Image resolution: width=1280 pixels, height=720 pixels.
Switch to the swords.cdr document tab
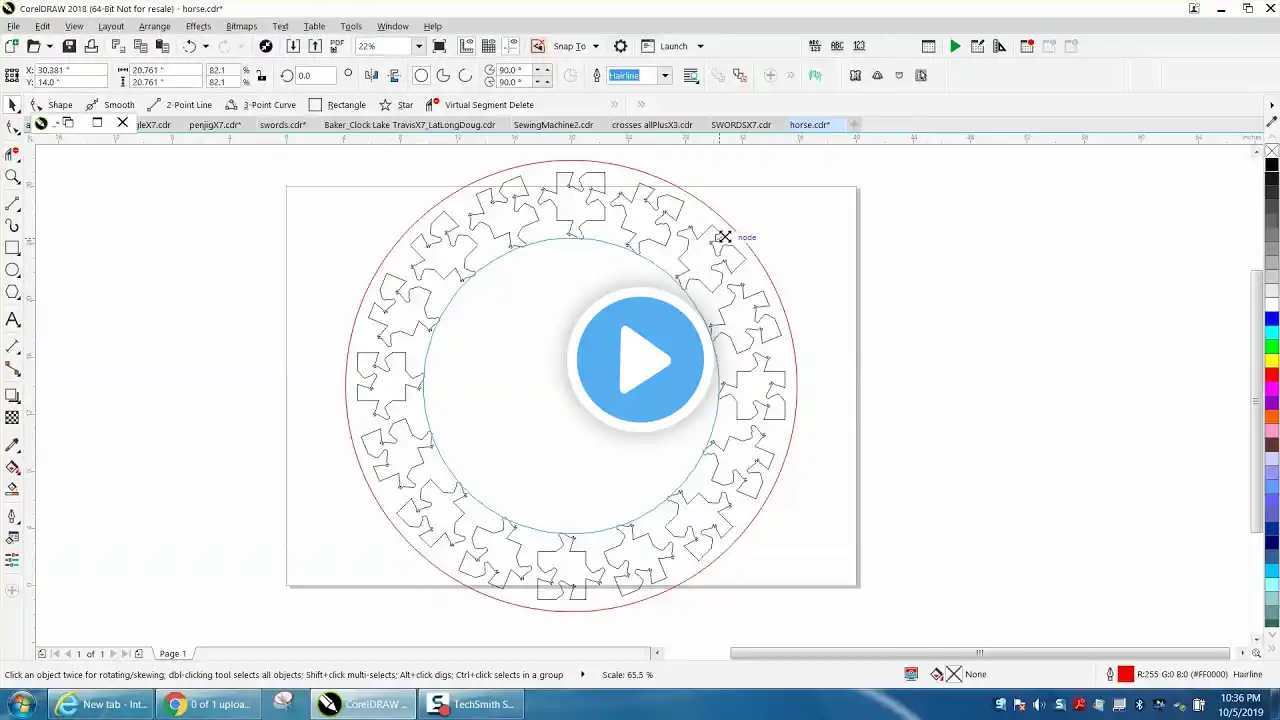coord(283,125)
